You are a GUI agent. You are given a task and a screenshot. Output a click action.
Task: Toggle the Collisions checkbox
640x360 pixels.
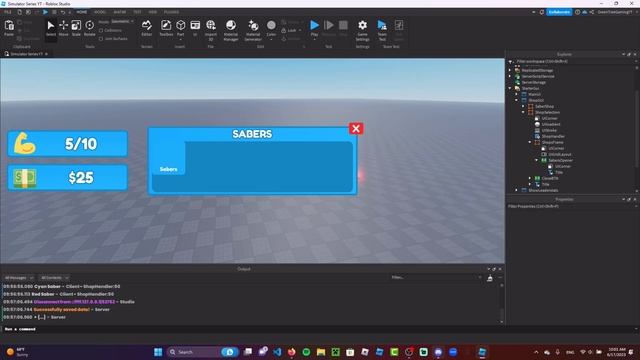tap(110, 30)
